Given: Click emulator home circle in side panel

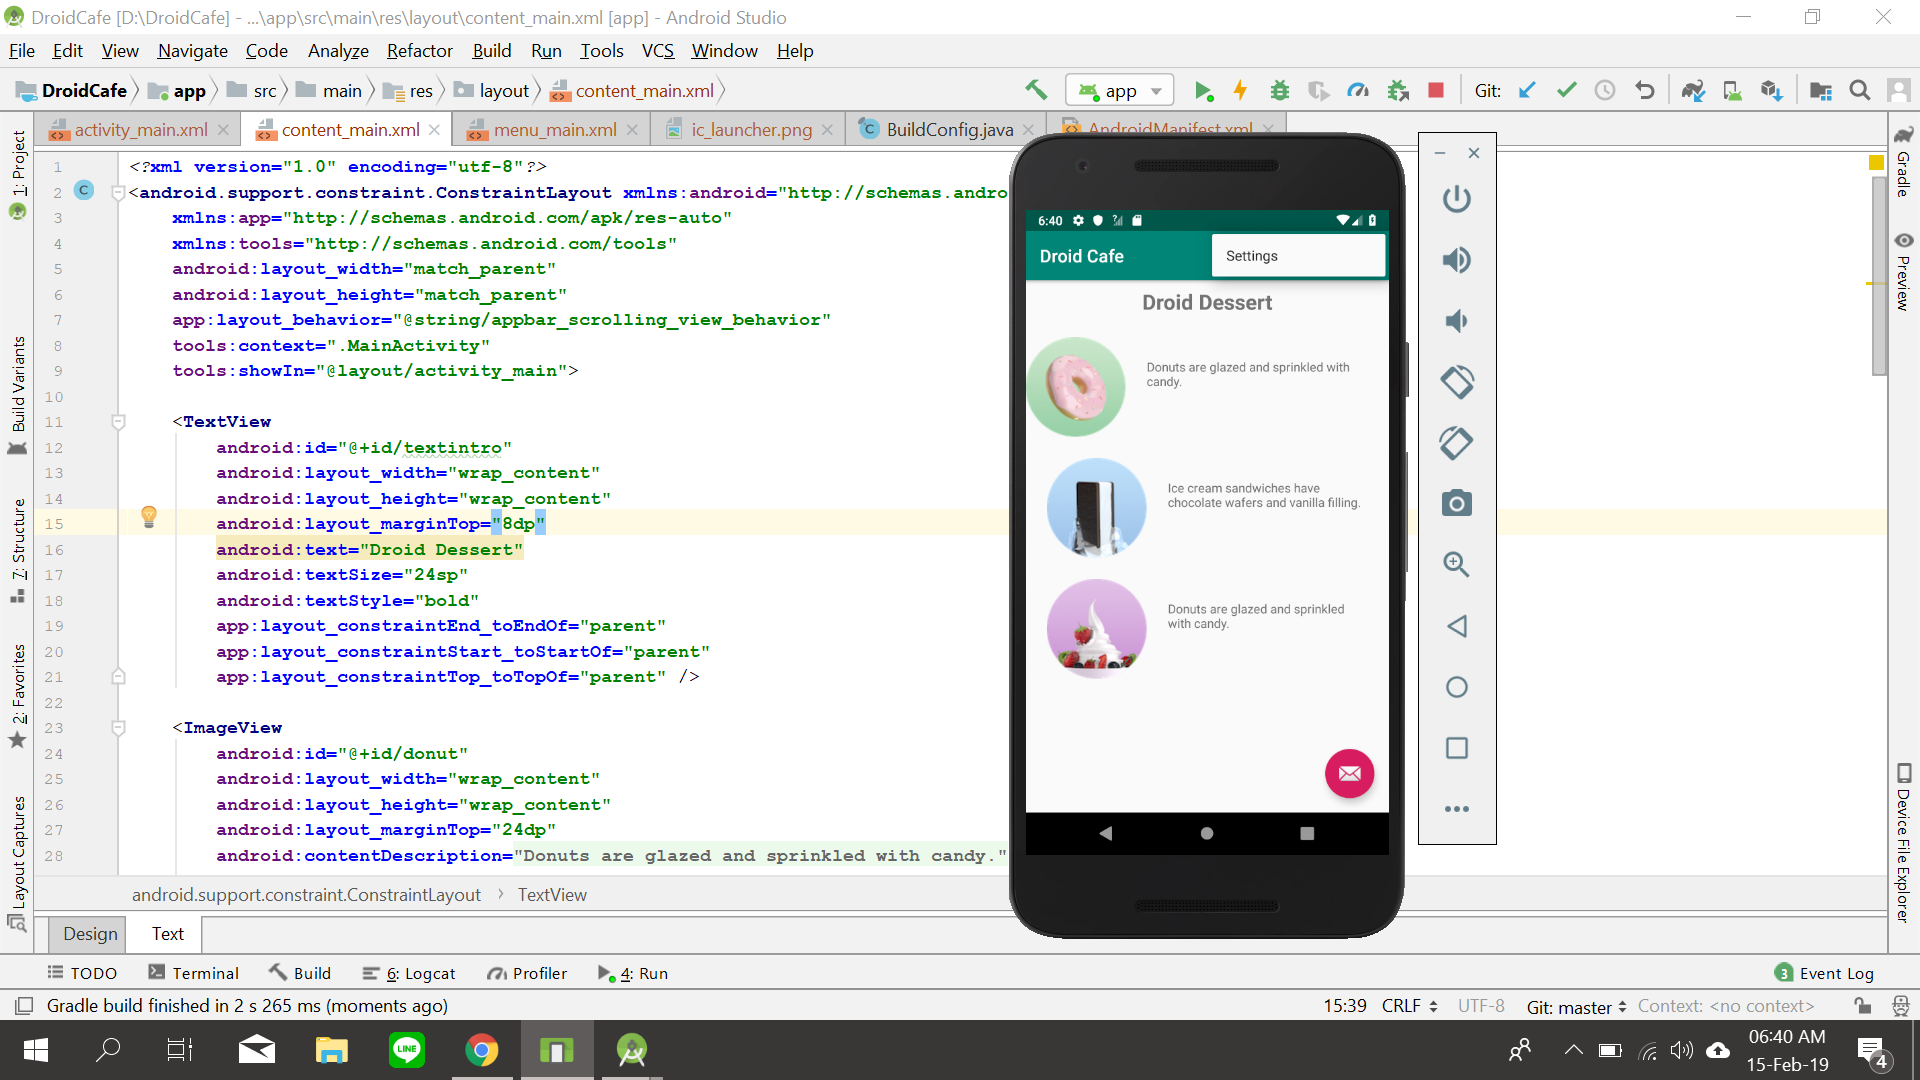Looking at the screenshot, I should (1457, 687).
